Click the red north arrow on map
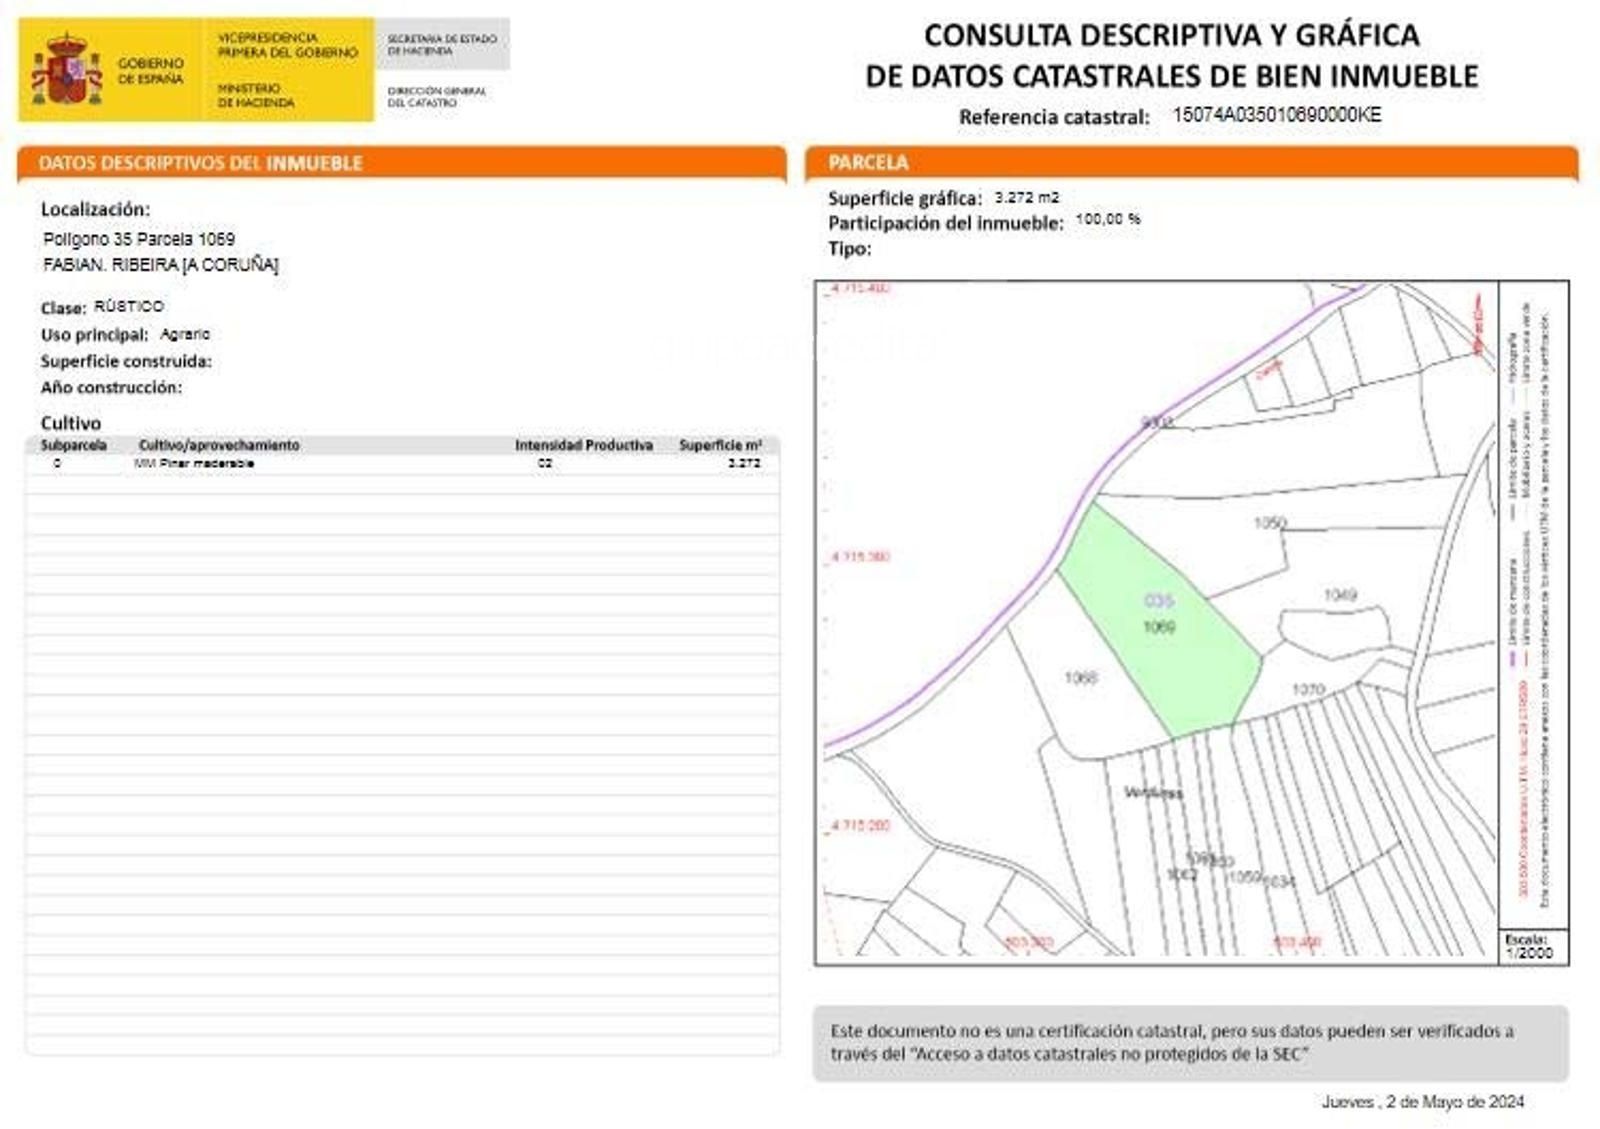 point(1477,322)
